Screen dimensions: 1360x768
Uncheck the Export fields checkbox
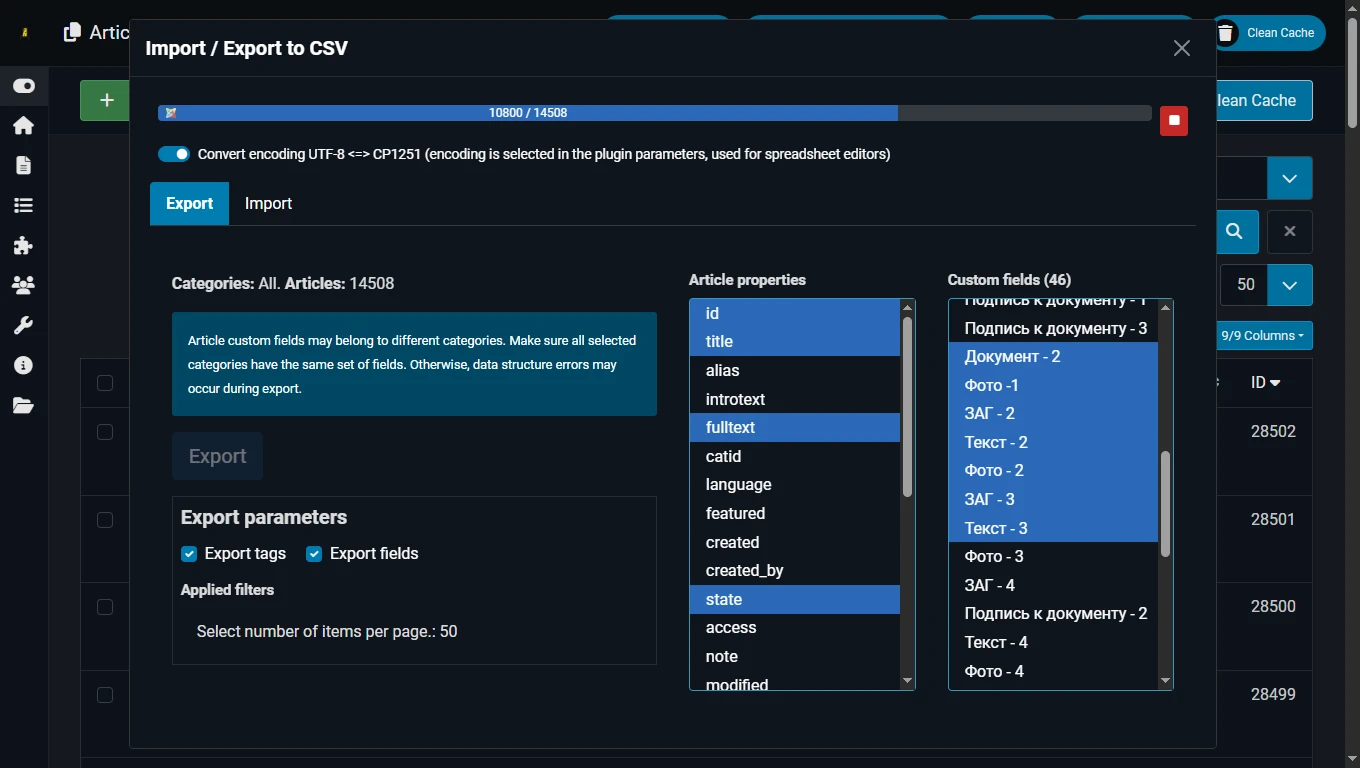314,554
